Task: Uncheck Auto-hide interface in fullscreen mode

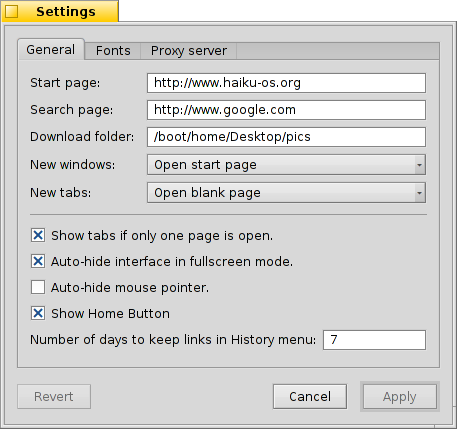Action: (38, 261)
